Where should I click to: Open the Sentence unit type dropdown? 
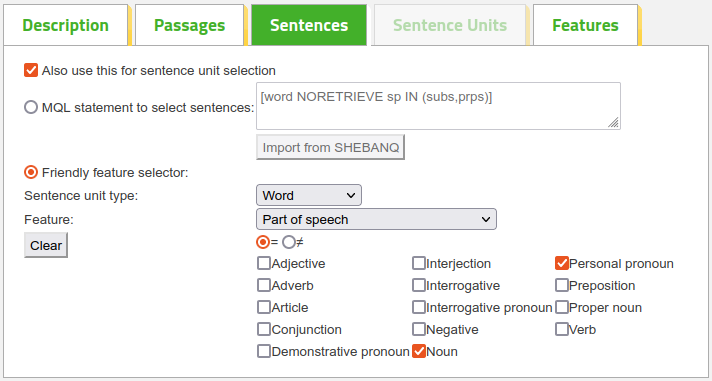pyautogui.click(x=309, y=195)
